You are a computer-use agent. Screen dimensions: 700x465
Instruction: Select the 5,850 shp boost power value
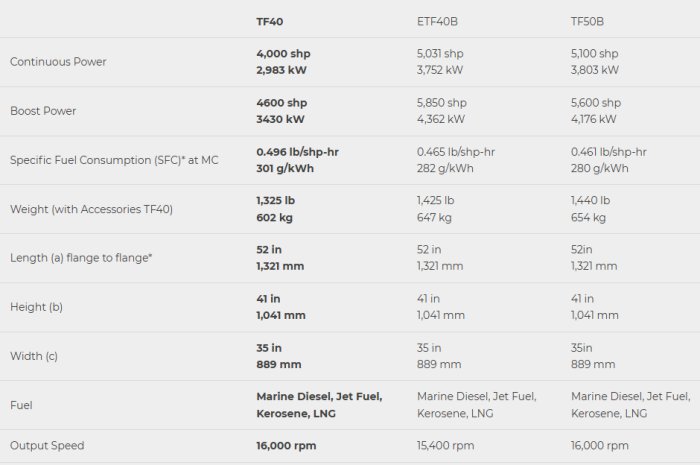(x=442, y=102)
